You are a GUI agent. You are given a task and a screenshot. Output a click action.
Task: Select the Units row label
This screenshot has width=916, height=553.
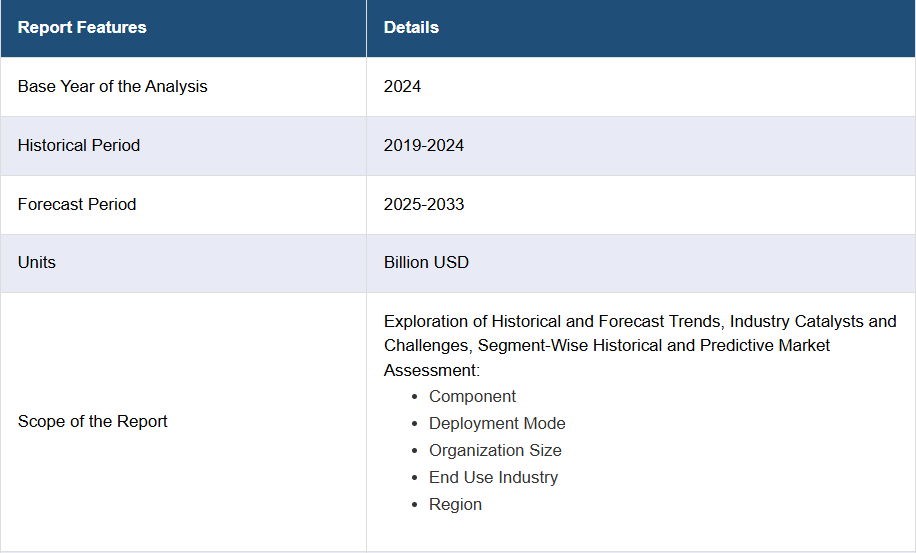pos(37,263)
